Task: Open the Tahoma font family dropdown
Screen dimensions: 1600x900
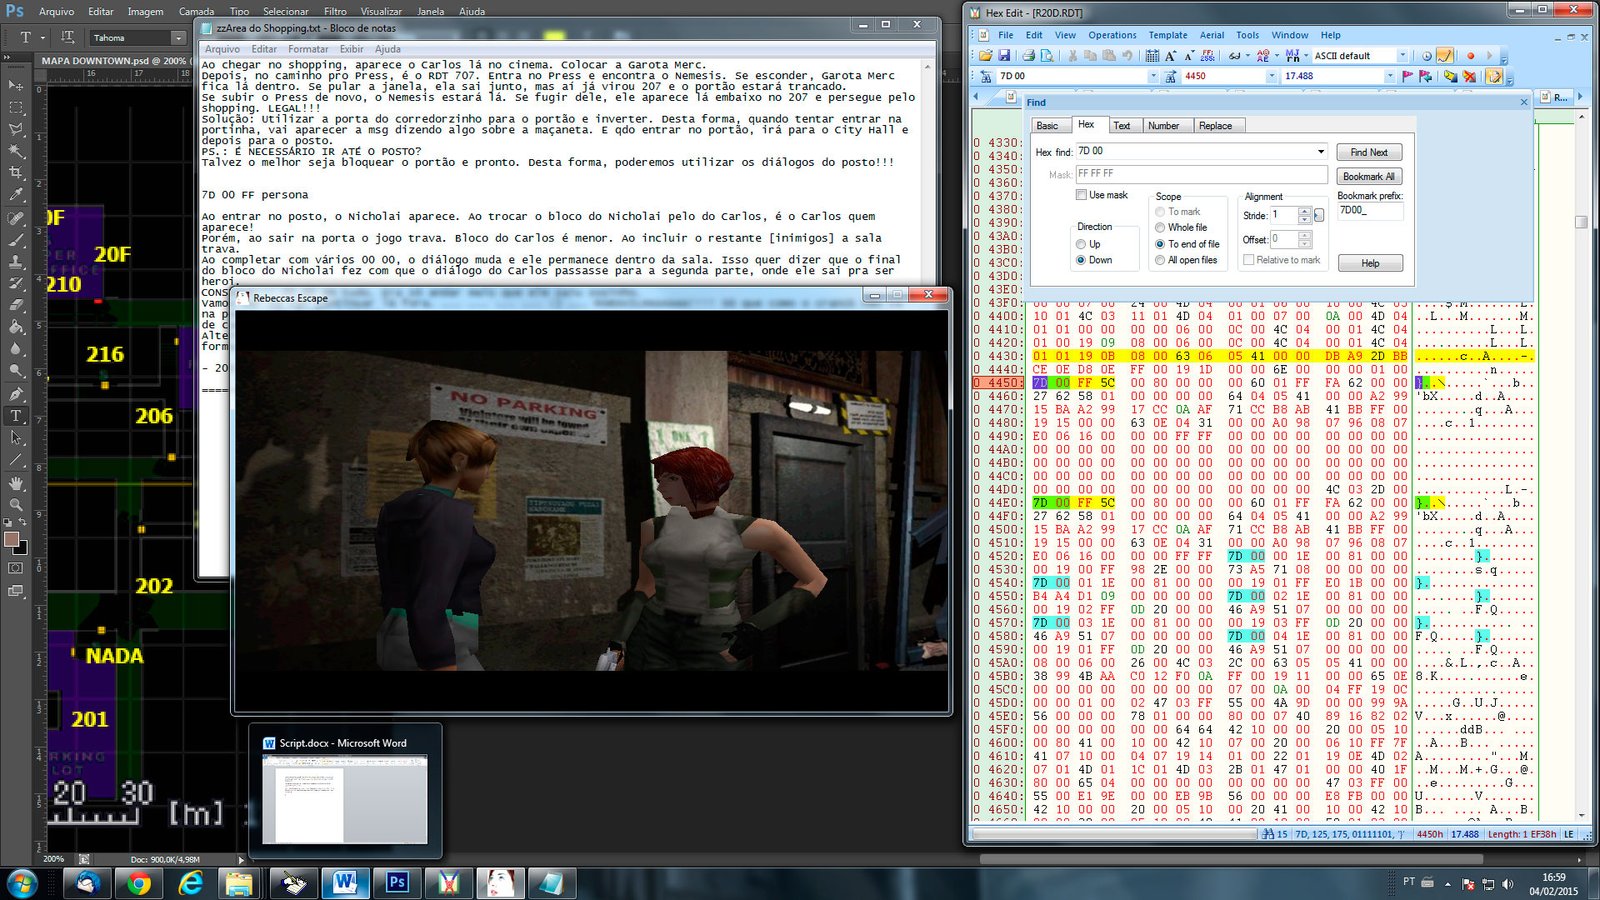Action: click(178, 38)
